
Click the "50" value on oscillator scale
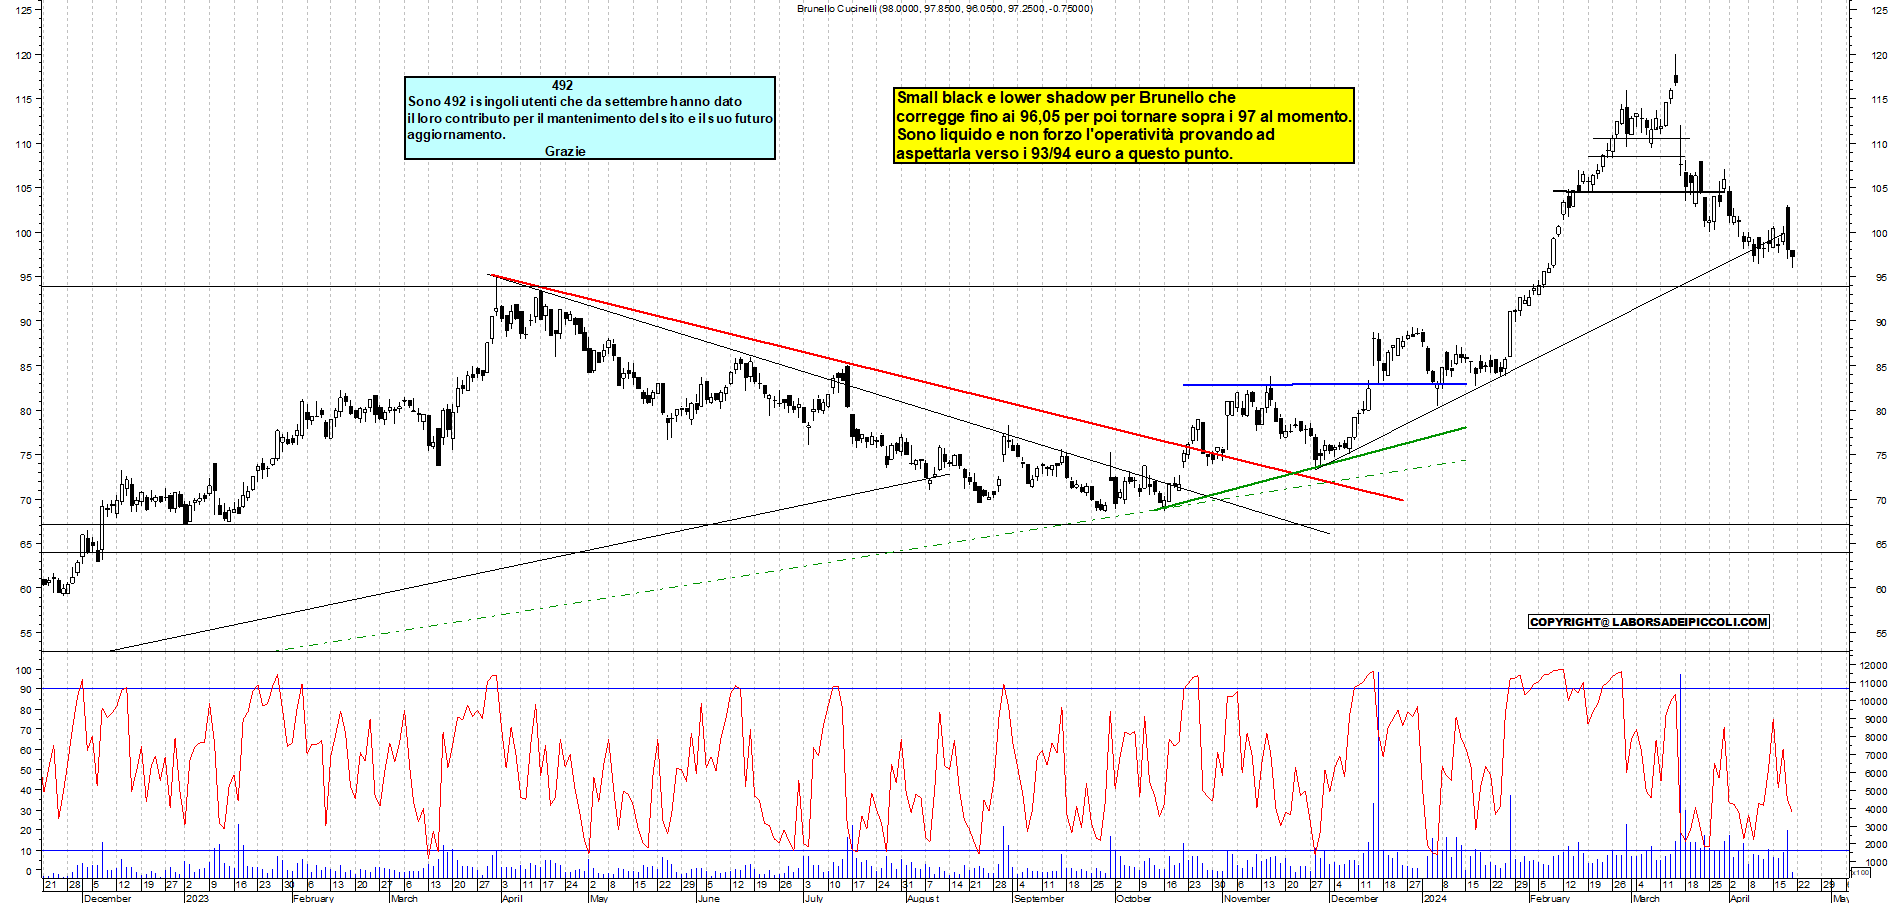coord(26,770)
